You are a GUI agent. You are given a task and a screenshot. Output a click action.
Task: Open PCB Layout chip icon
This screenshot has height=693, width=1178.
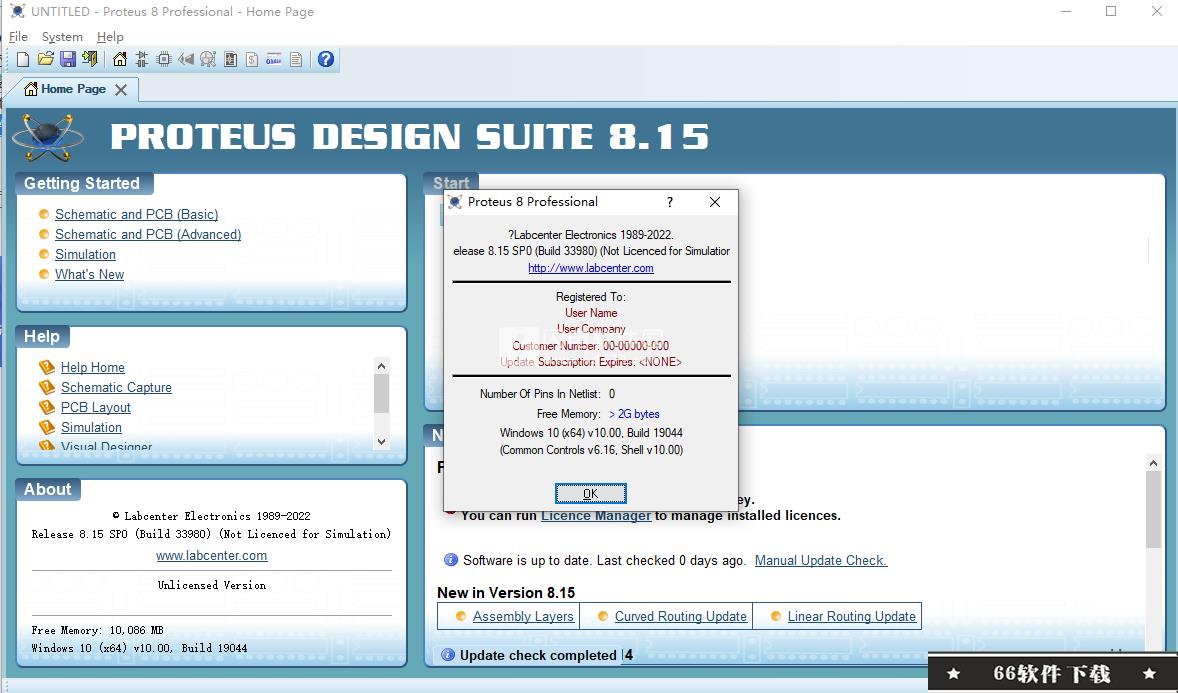coord(164,59)
